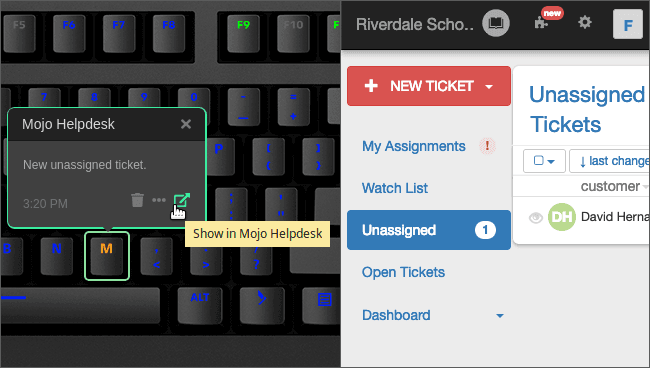Image resolution: width=650 pixels, height=368 pixels.
Task: Open the knowledge base book icon
Action: (495, 23)
